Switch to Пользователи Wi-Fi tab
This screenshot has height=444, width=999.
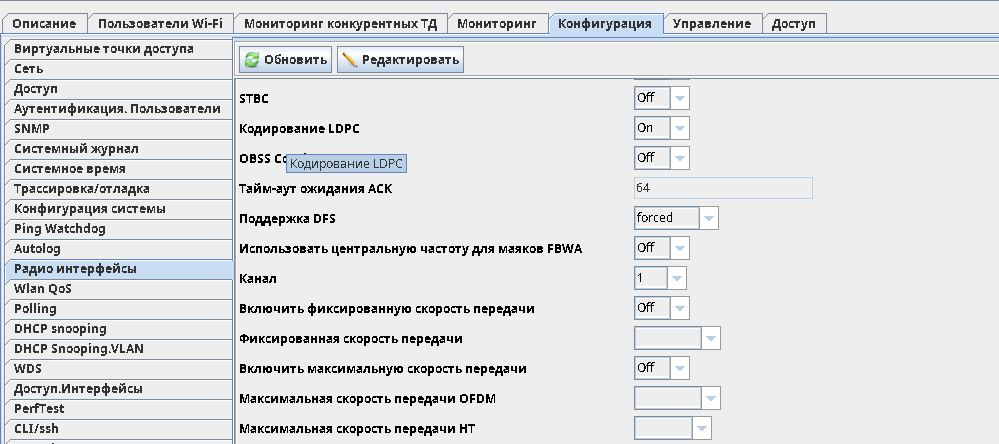[x=161, y=23]
